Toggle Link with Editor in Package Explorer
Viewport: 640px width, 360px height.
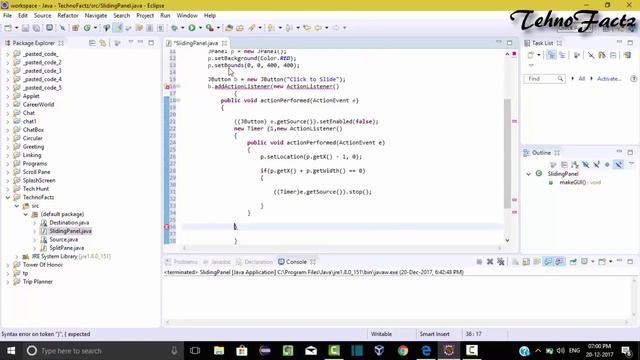pyautogui.click(x=103, y=43)
